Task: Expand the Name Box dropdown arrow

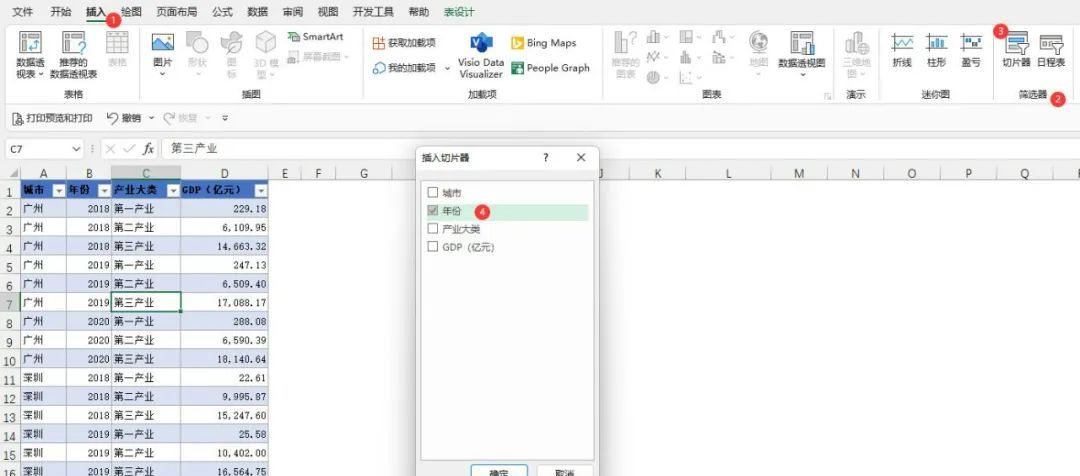Action: point(77,149)
